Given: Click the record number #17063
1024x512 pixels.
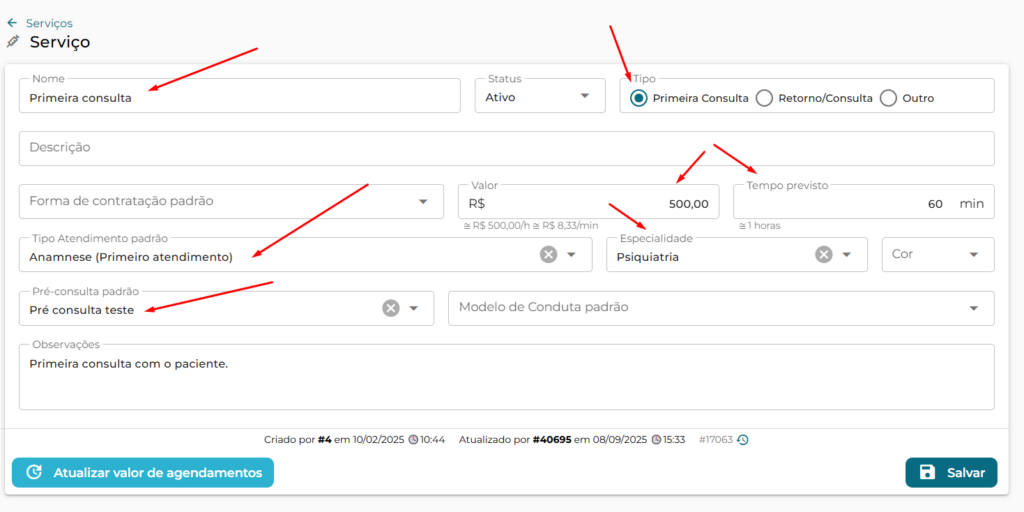Looking at the screenshot, I should [x=716, y=440].
